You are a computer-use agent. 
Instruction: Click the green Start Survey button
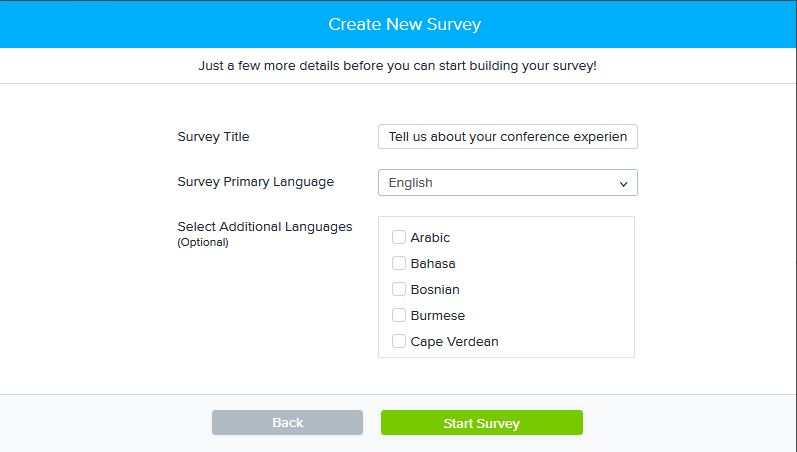481,423
